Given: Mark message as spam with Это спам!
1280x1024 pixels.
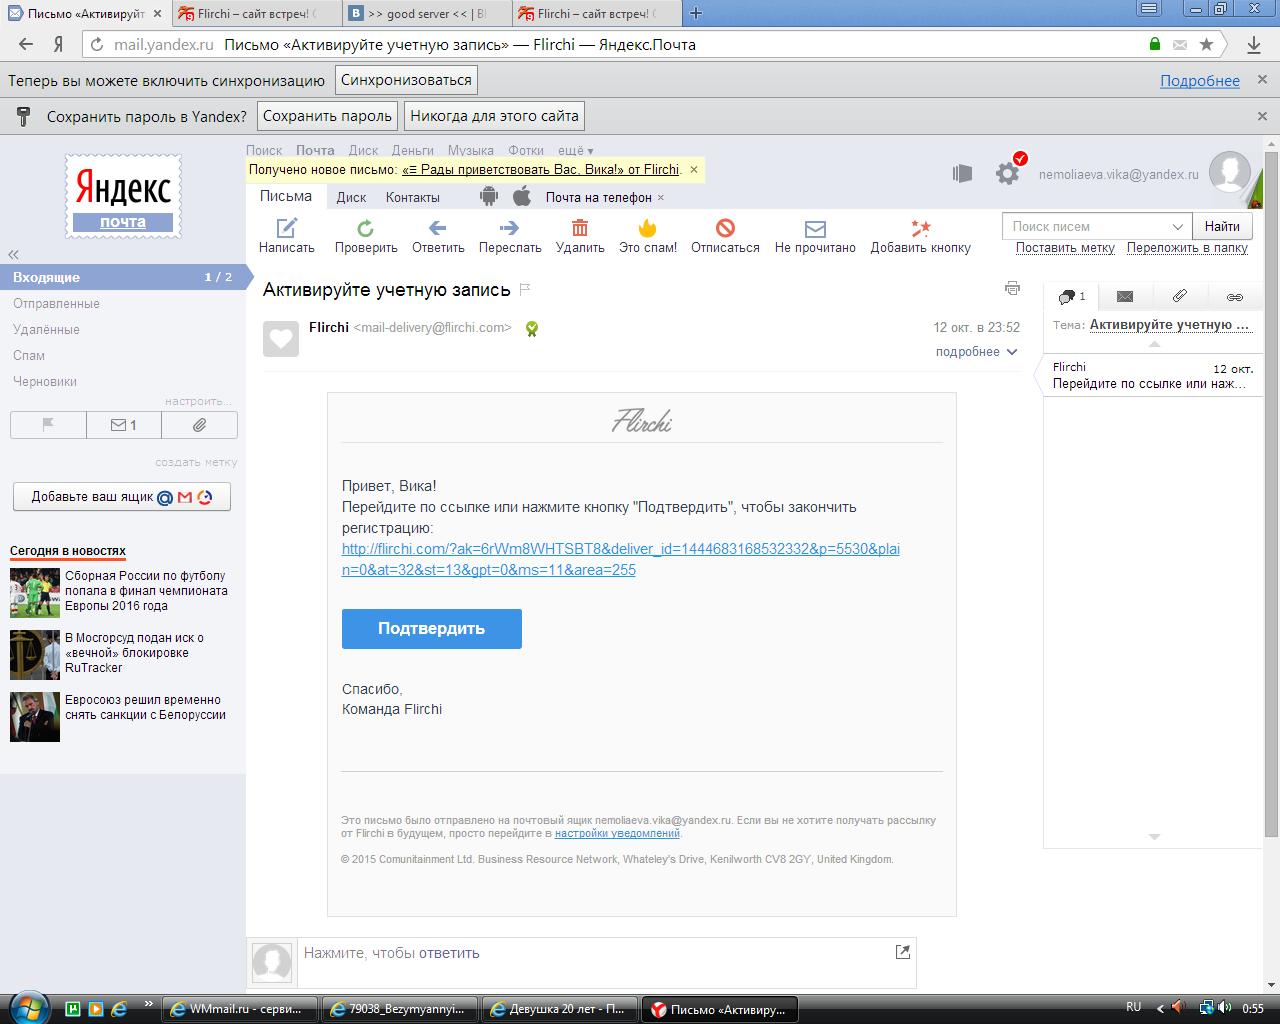Looking at the screenshot, I should 648,237.
